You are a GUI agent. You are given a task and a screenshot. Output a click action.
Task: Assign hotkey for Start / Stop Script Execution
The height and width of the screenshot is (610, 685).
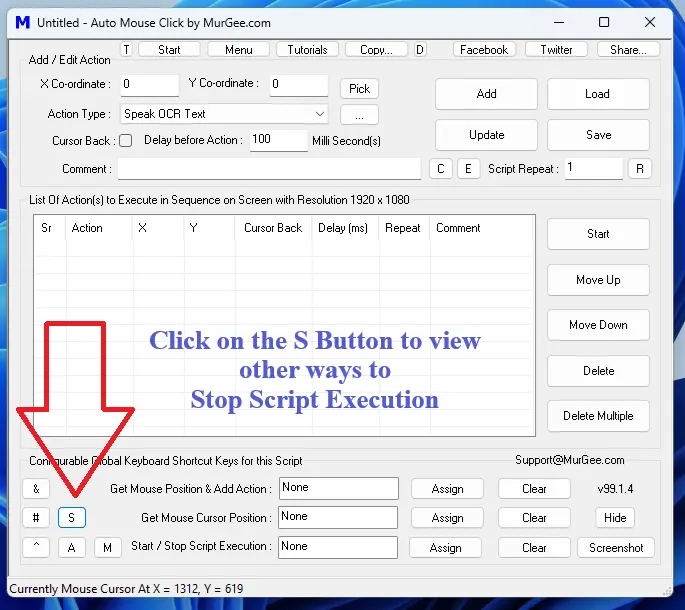pos(445,548)
